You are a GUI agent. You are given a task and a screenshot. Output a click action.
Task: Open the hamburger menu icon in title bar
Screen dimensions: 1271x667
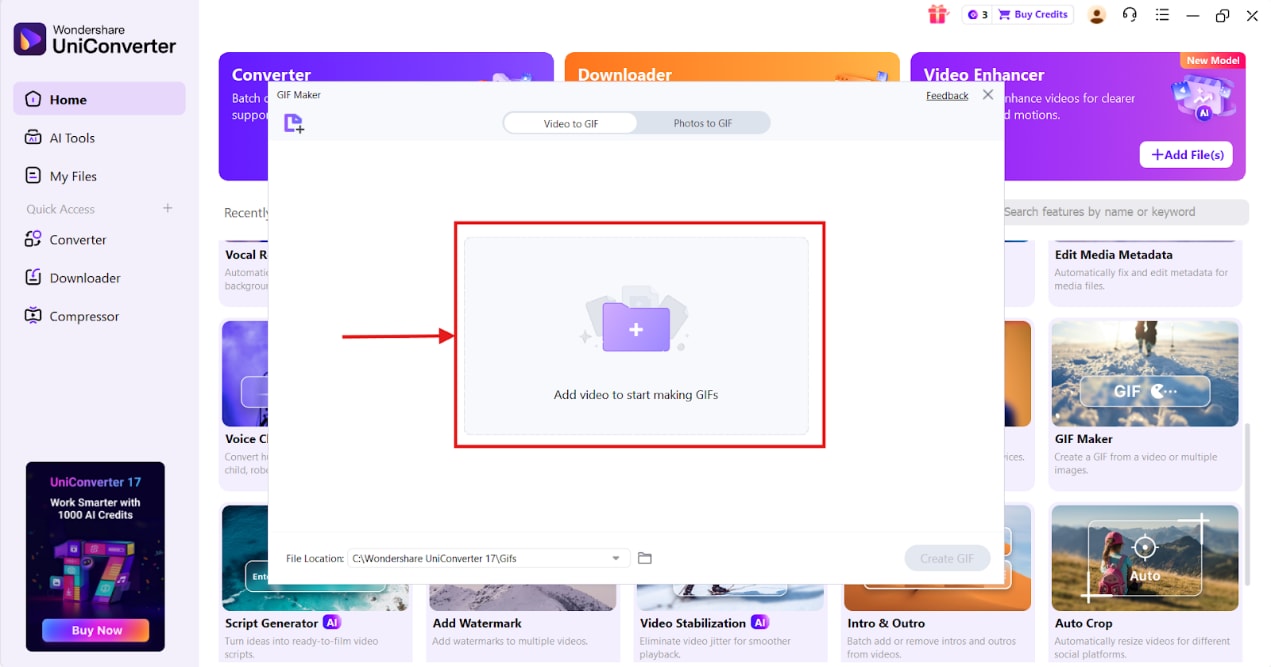tap(1162, 15)
